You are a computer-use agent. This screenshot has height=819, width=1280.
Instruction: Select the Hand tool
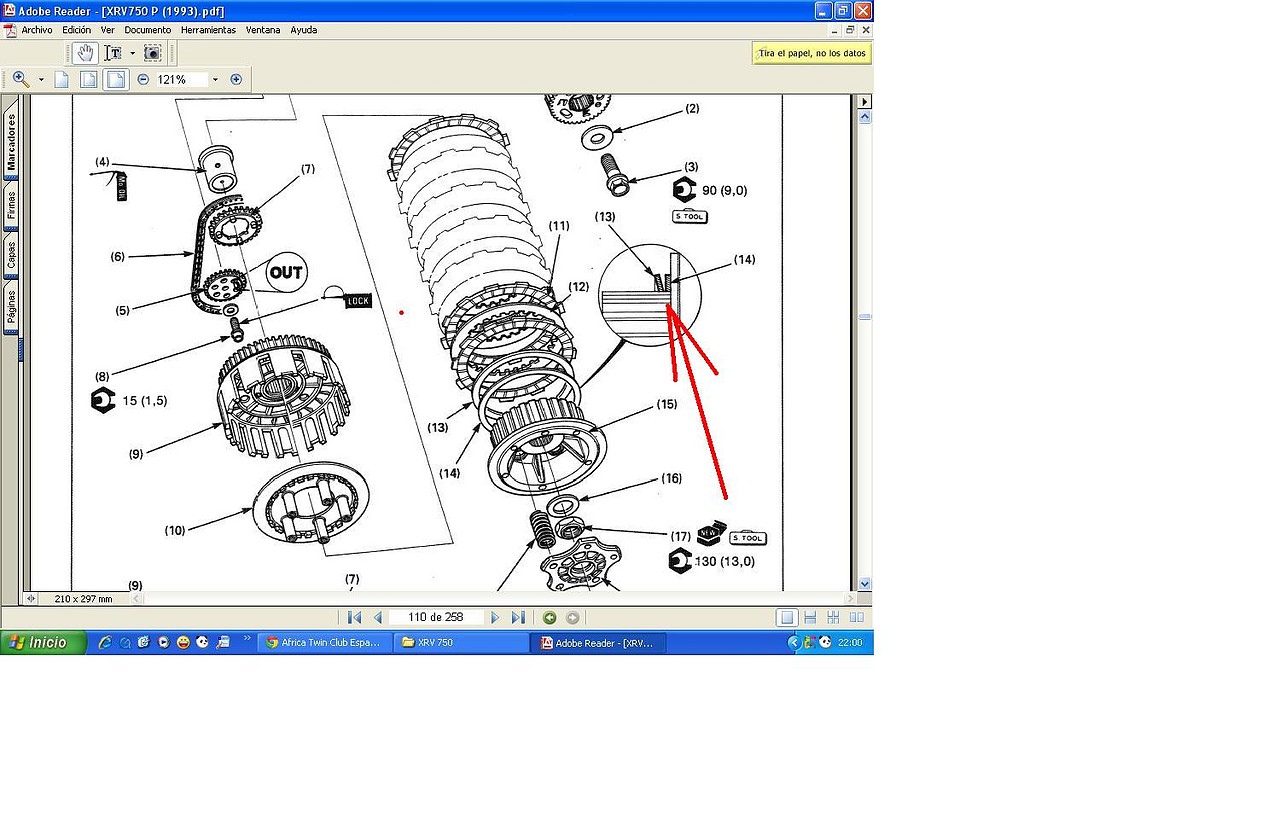(85, 53)
